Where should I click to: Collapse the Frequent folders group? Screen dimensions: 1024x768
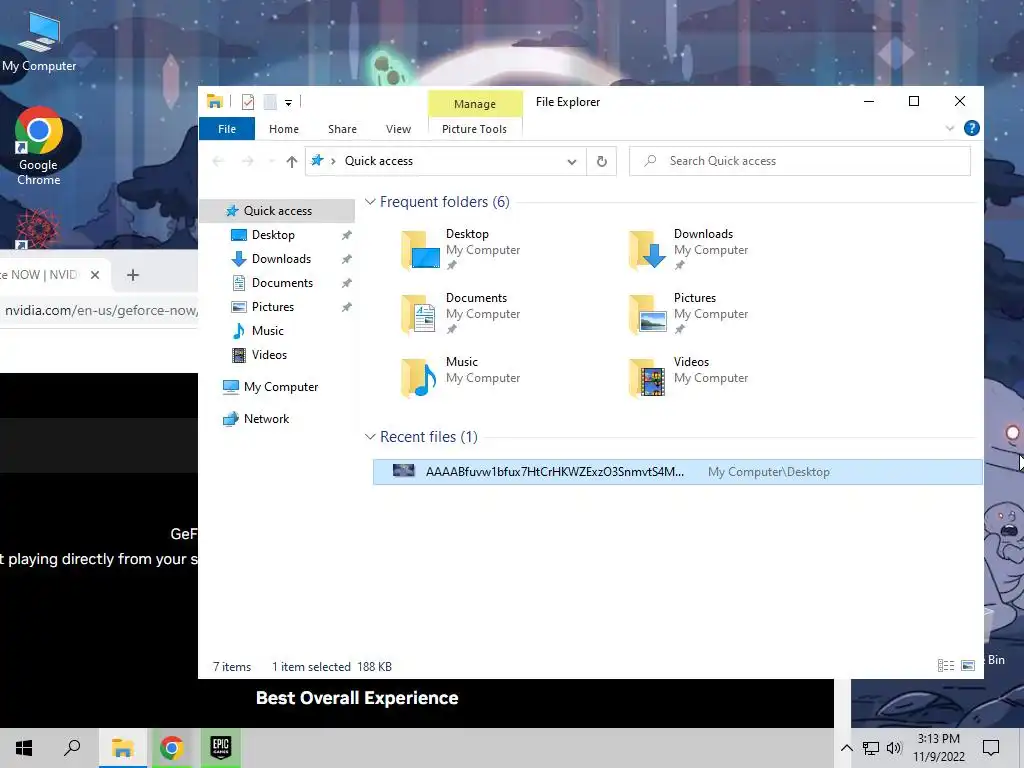click(x=370, y=202)
